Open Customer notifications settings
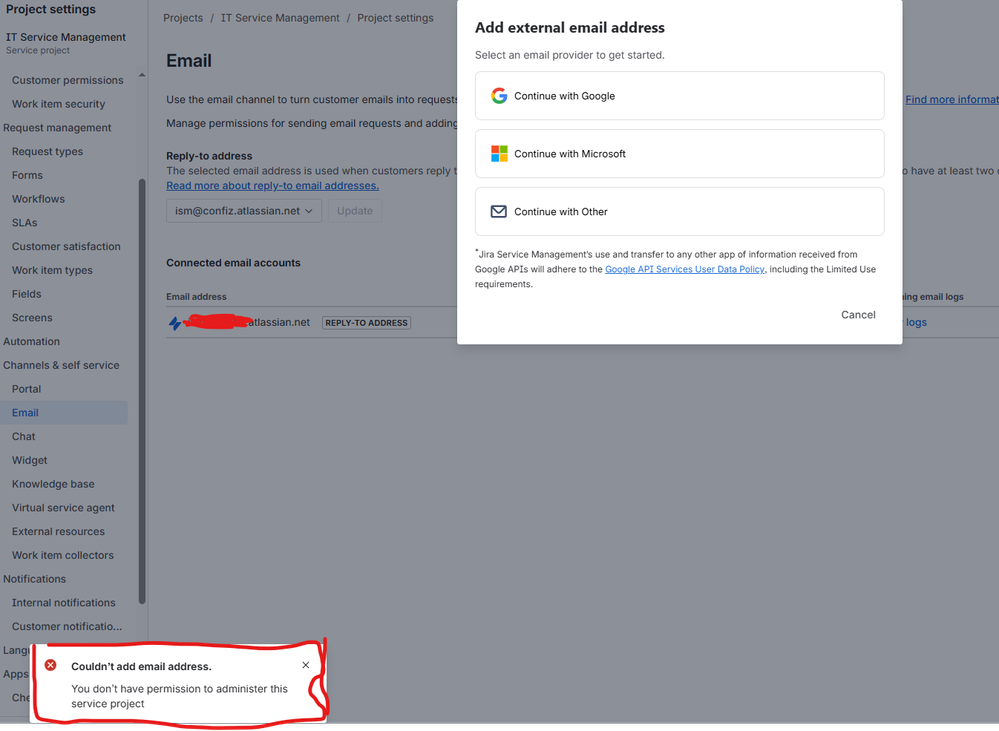The width and height of the screenshot is (999, 731). point(67,626)
